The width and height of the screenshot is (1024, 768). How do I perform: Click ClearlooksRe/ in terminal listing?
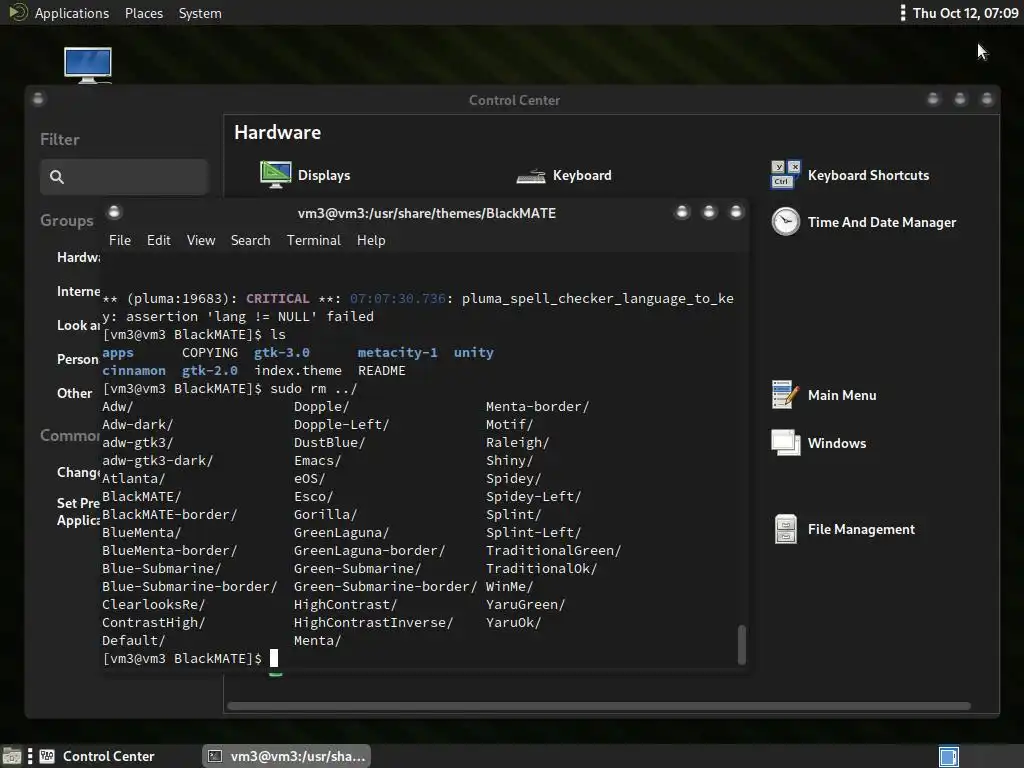[x=153, y=605]
